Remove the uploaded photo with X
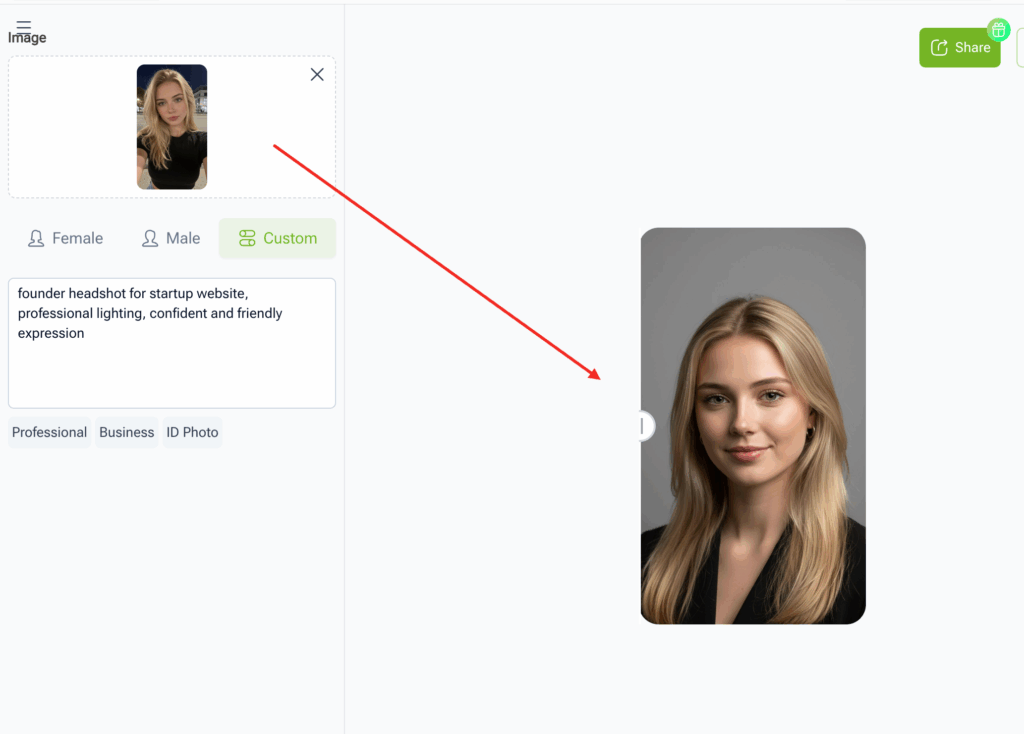This screenshot has width=1024, height=734. coord(317,75)
